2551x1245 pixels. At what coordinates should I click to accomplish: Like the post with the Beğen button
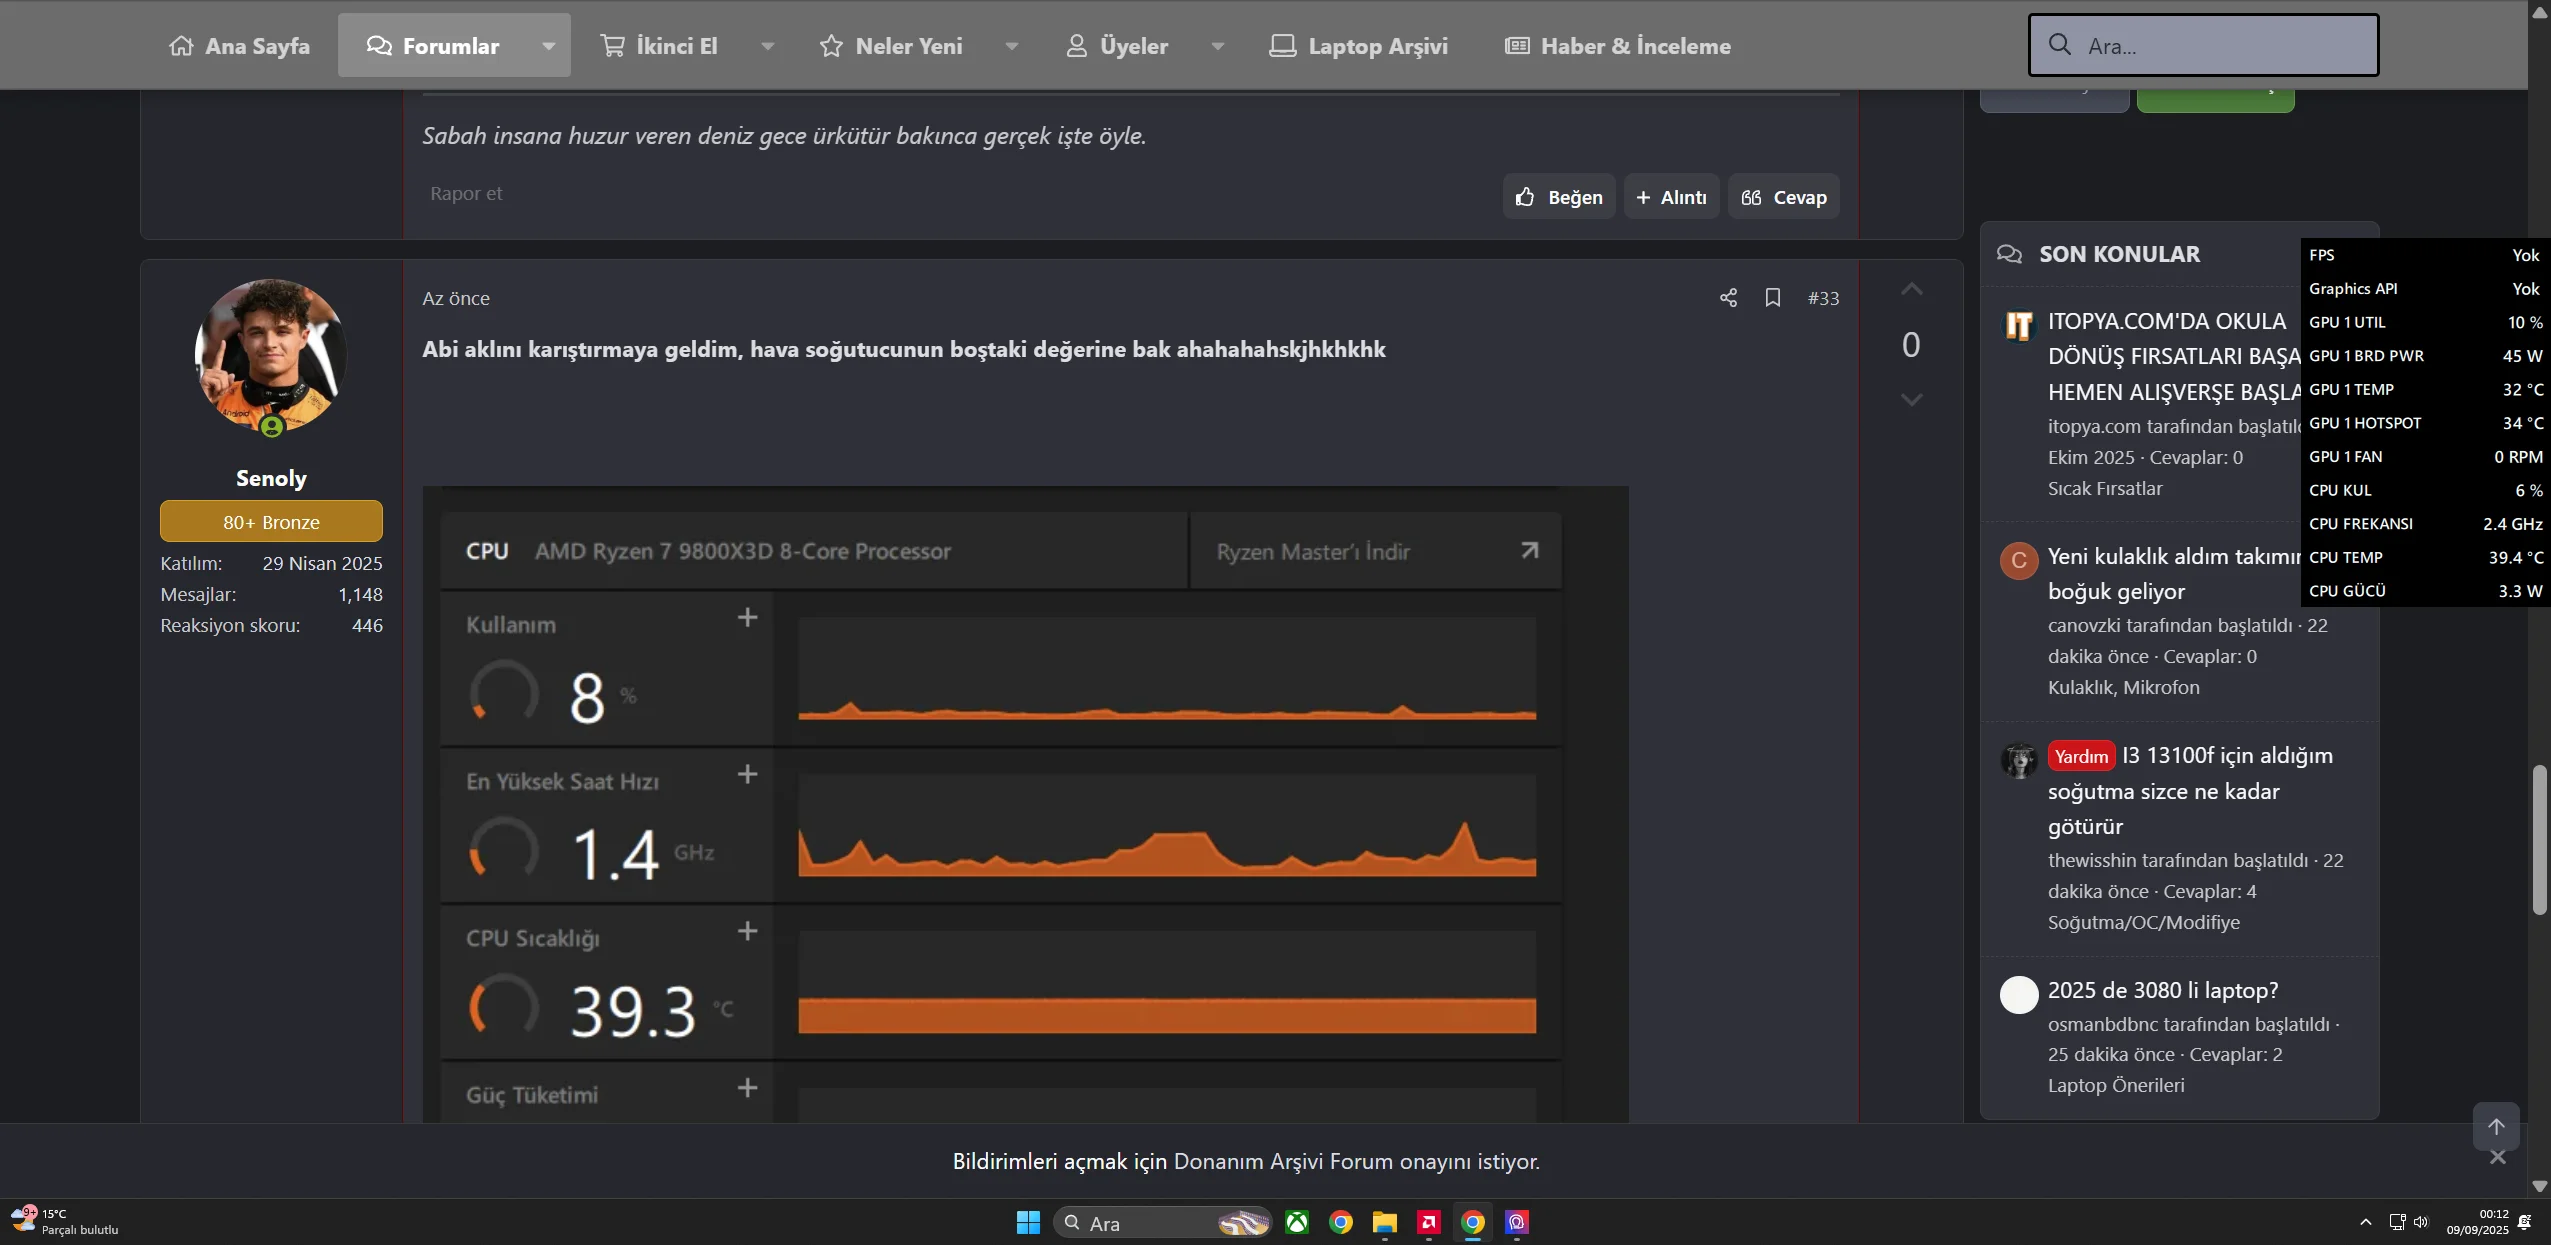click(x=1559, y=197)
